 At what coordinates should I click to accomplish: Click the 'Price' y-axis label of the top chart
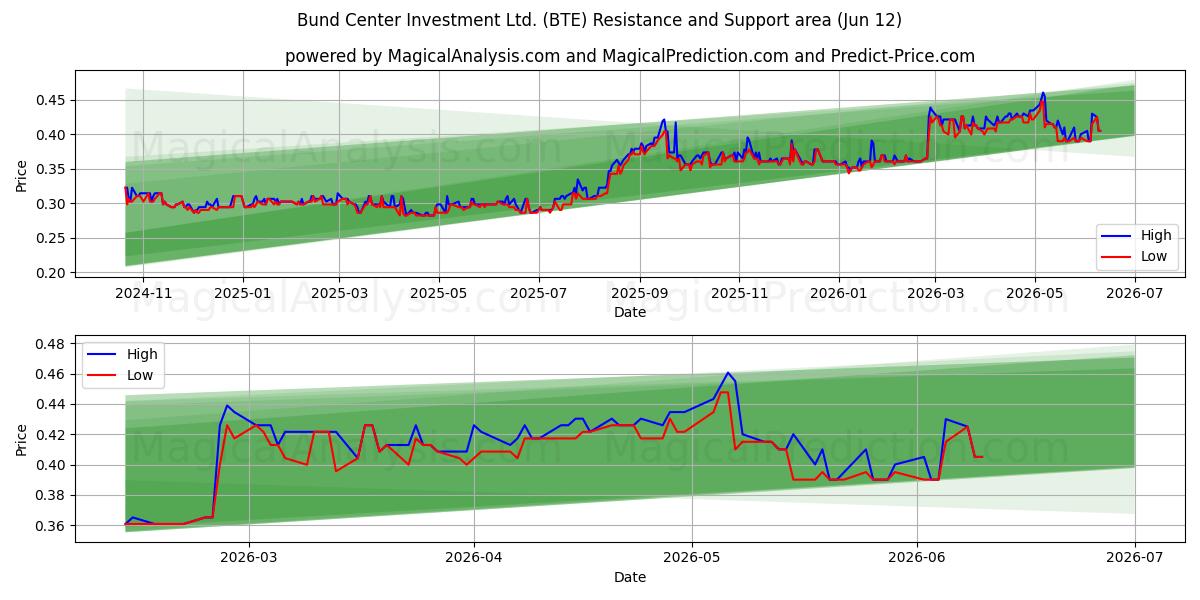coord(22,176)
